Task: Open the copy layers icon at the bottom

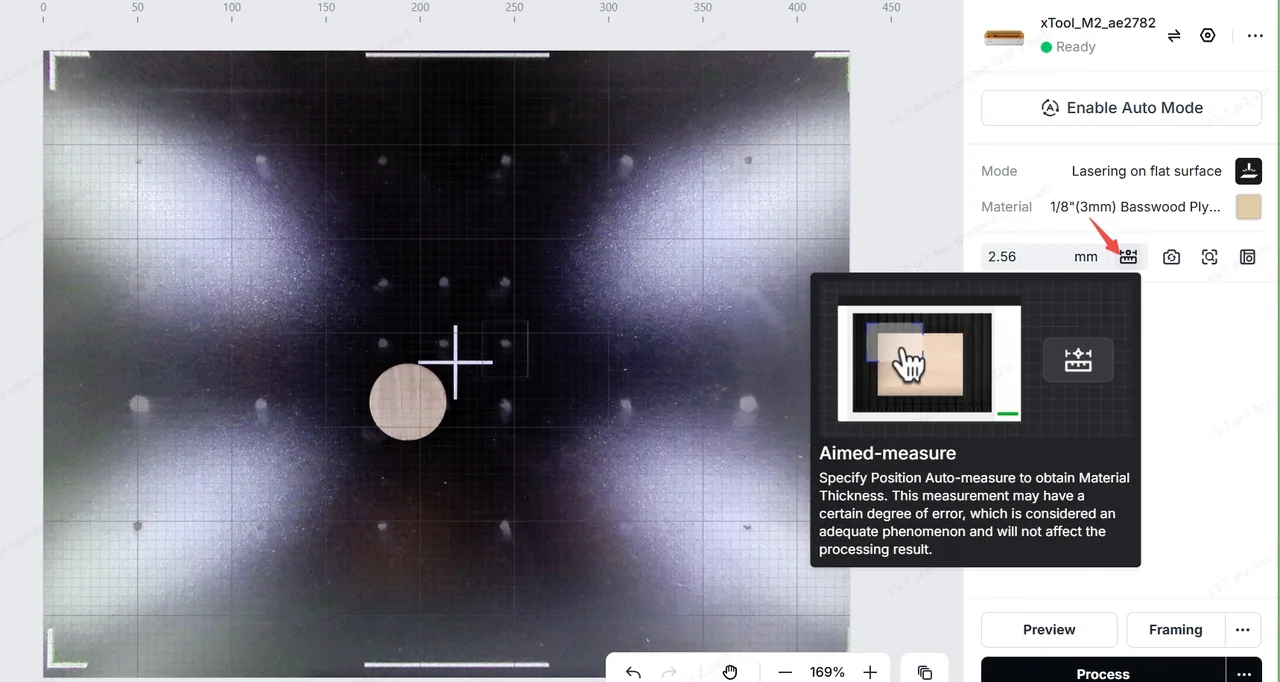Action: point(925,672)
